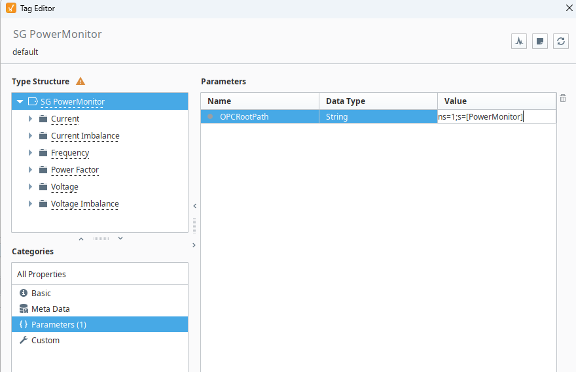Click the documentation note icon
Image resolution: width=576 pixels, height=372 pixels.
click(540, 41)
